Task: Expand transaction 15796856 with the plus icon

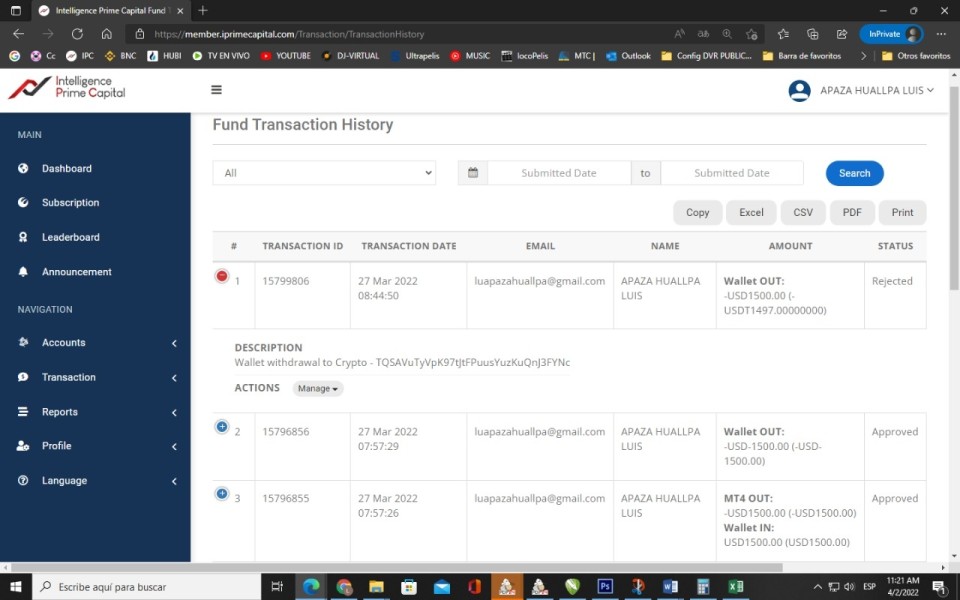Action: point(222,427)
